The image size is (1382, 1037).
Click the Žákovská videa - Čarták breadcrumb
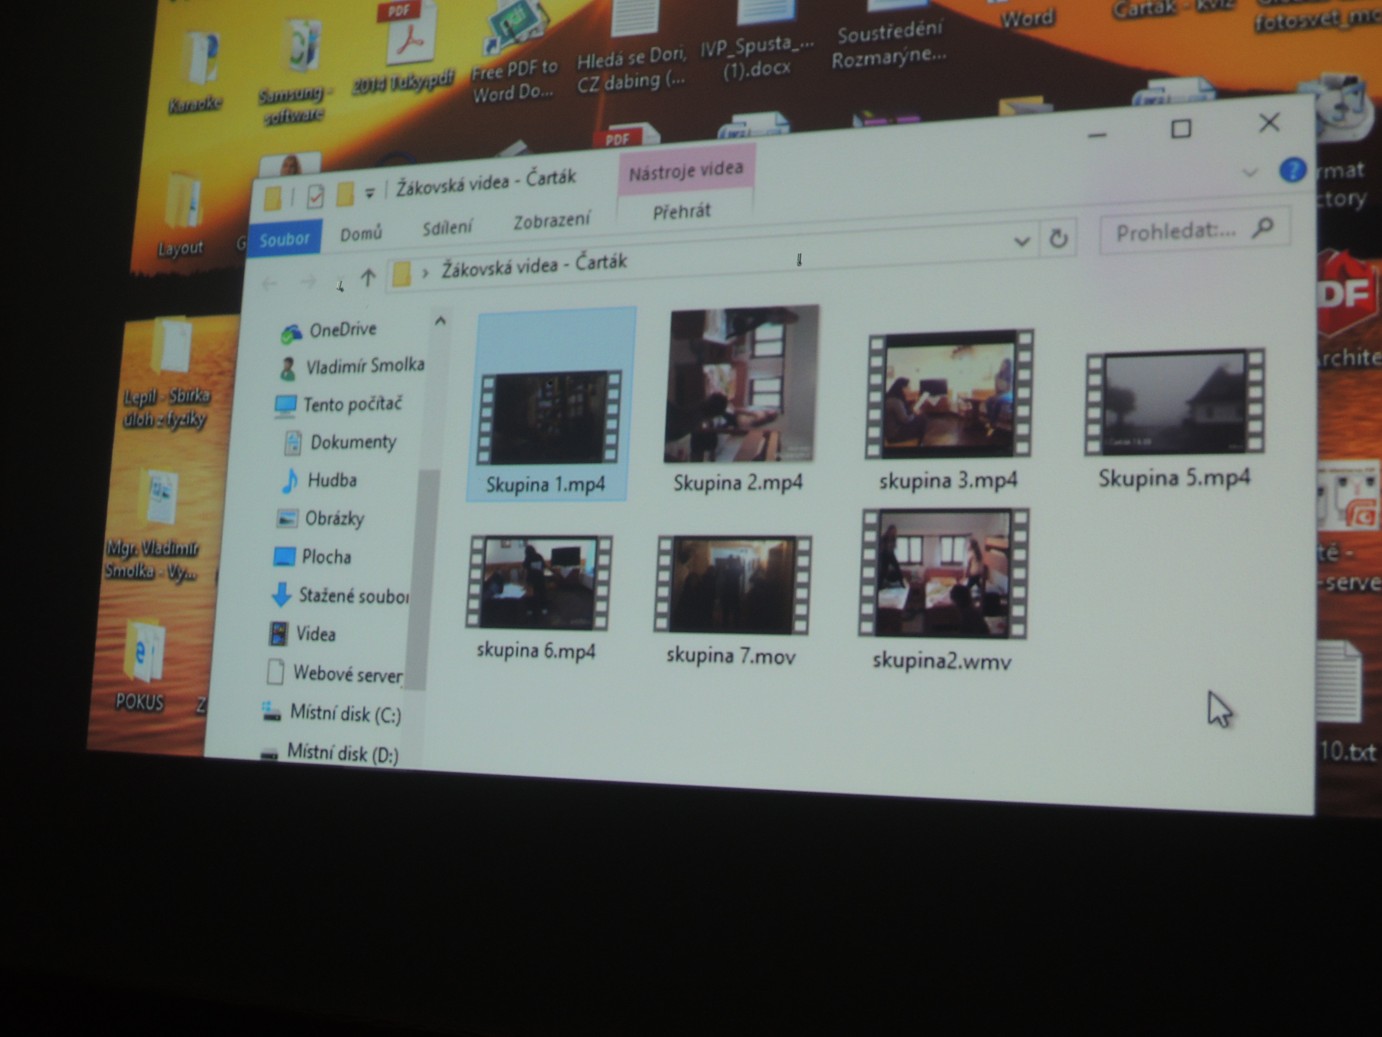pyautogui.click(x=534, y=264)
